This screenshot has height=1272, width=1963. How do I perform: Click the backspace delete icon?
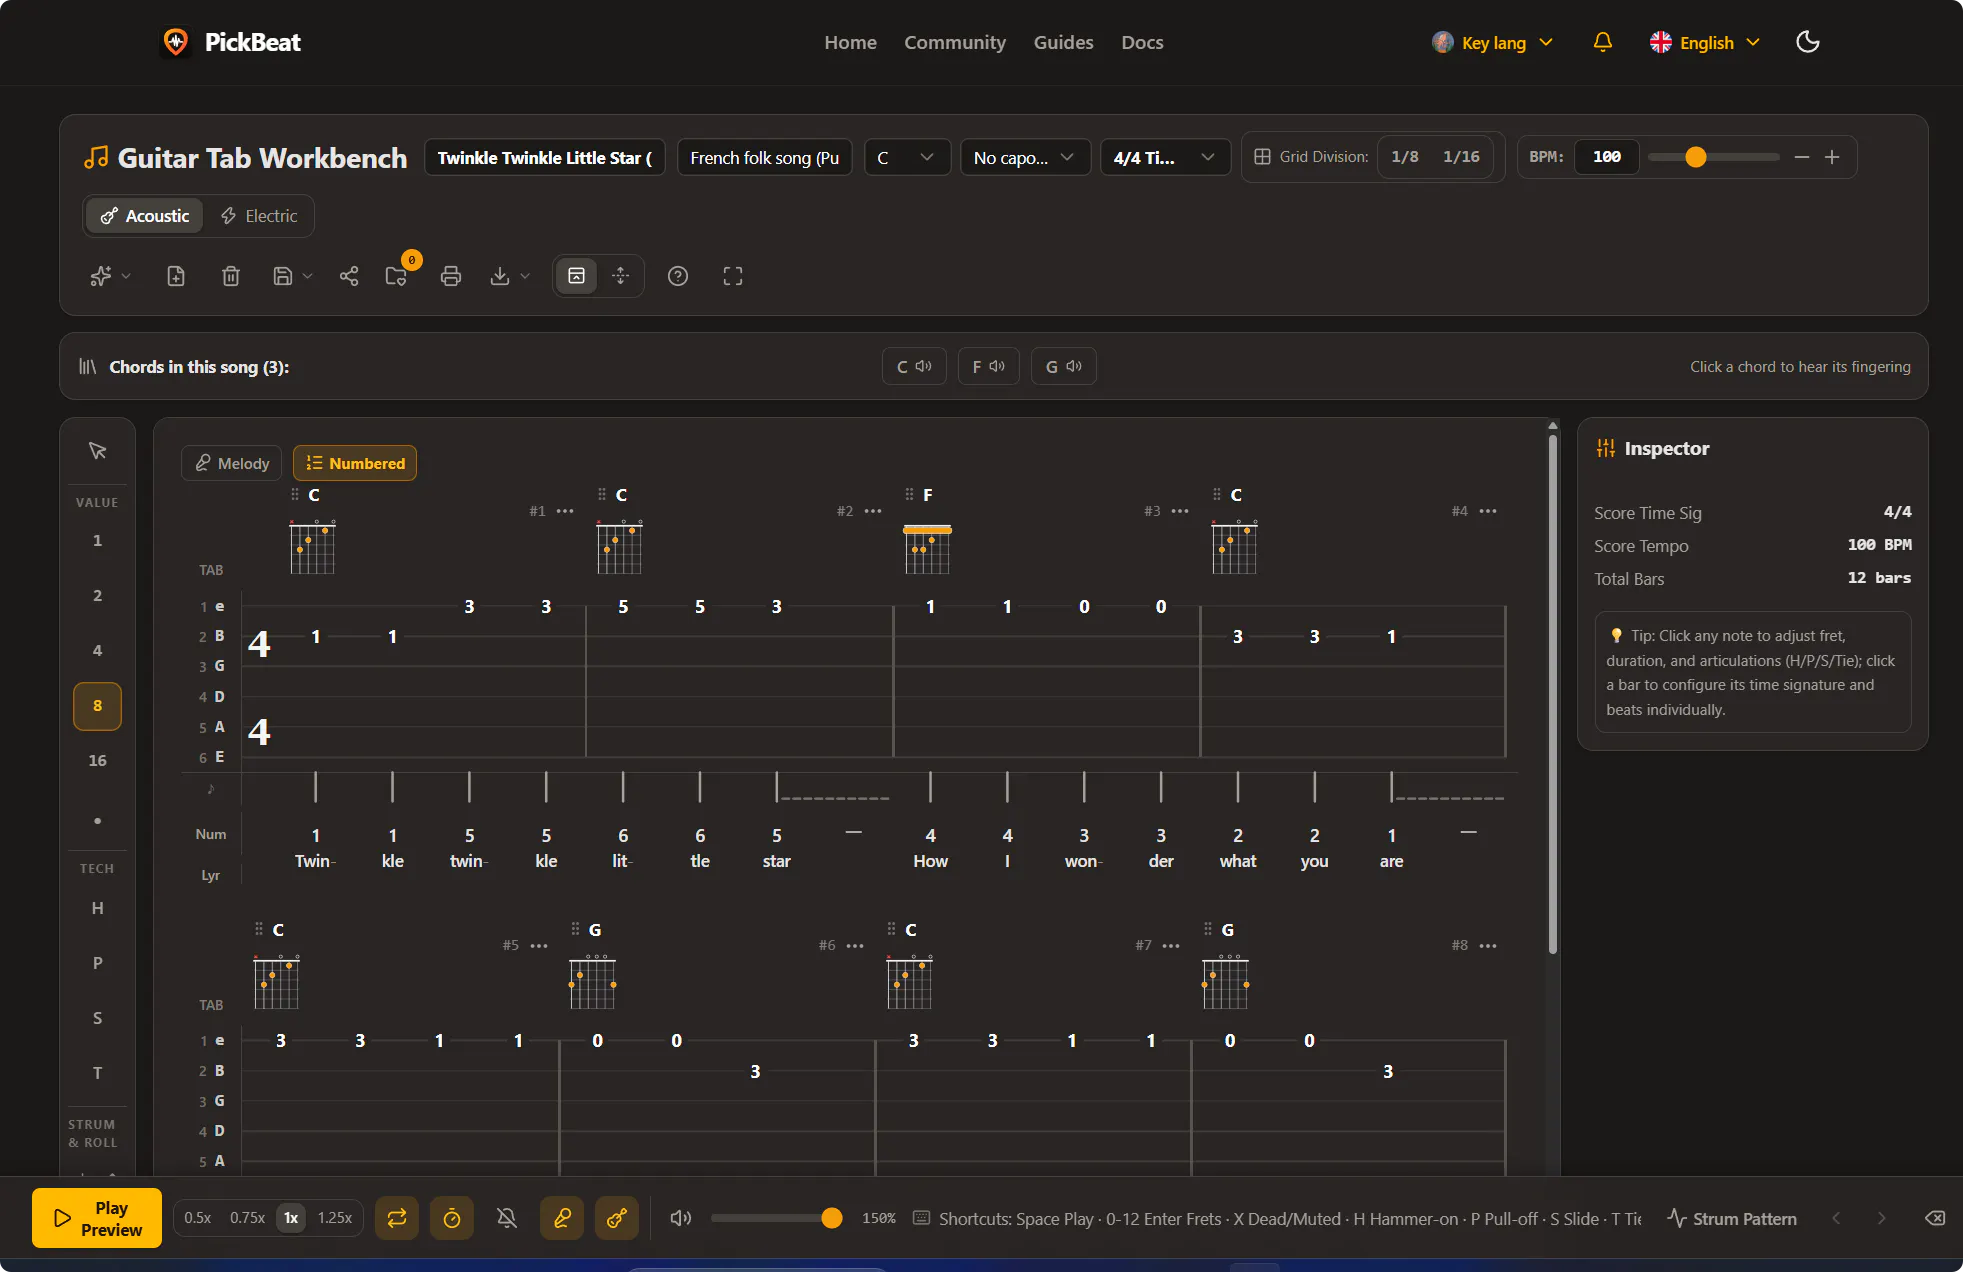(x=1935, y=1218)
